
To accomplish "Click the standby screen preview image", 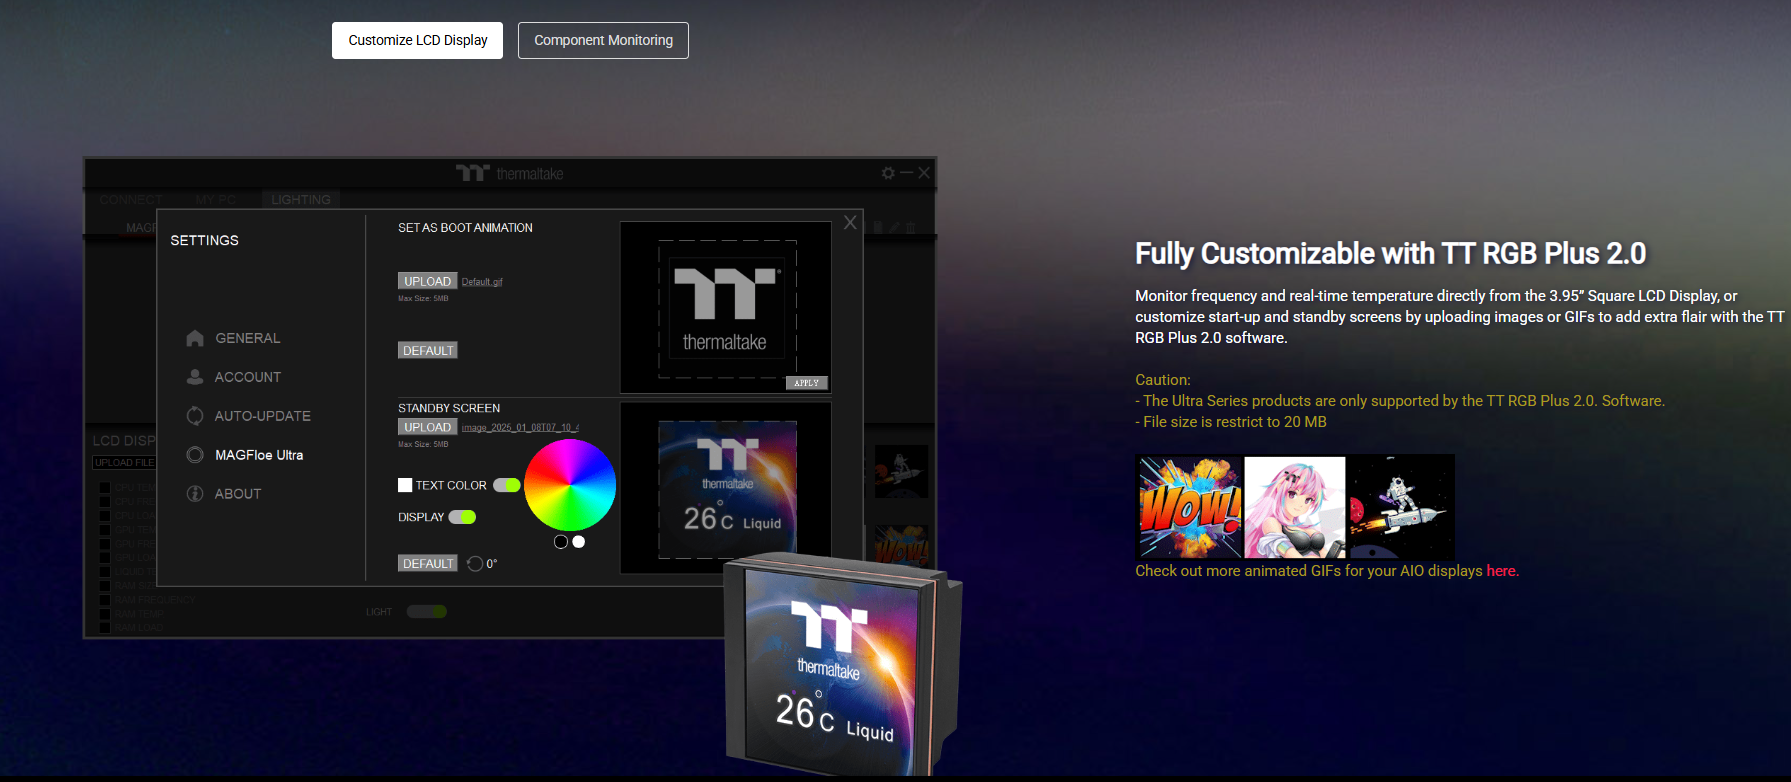I will coord(727,490).
